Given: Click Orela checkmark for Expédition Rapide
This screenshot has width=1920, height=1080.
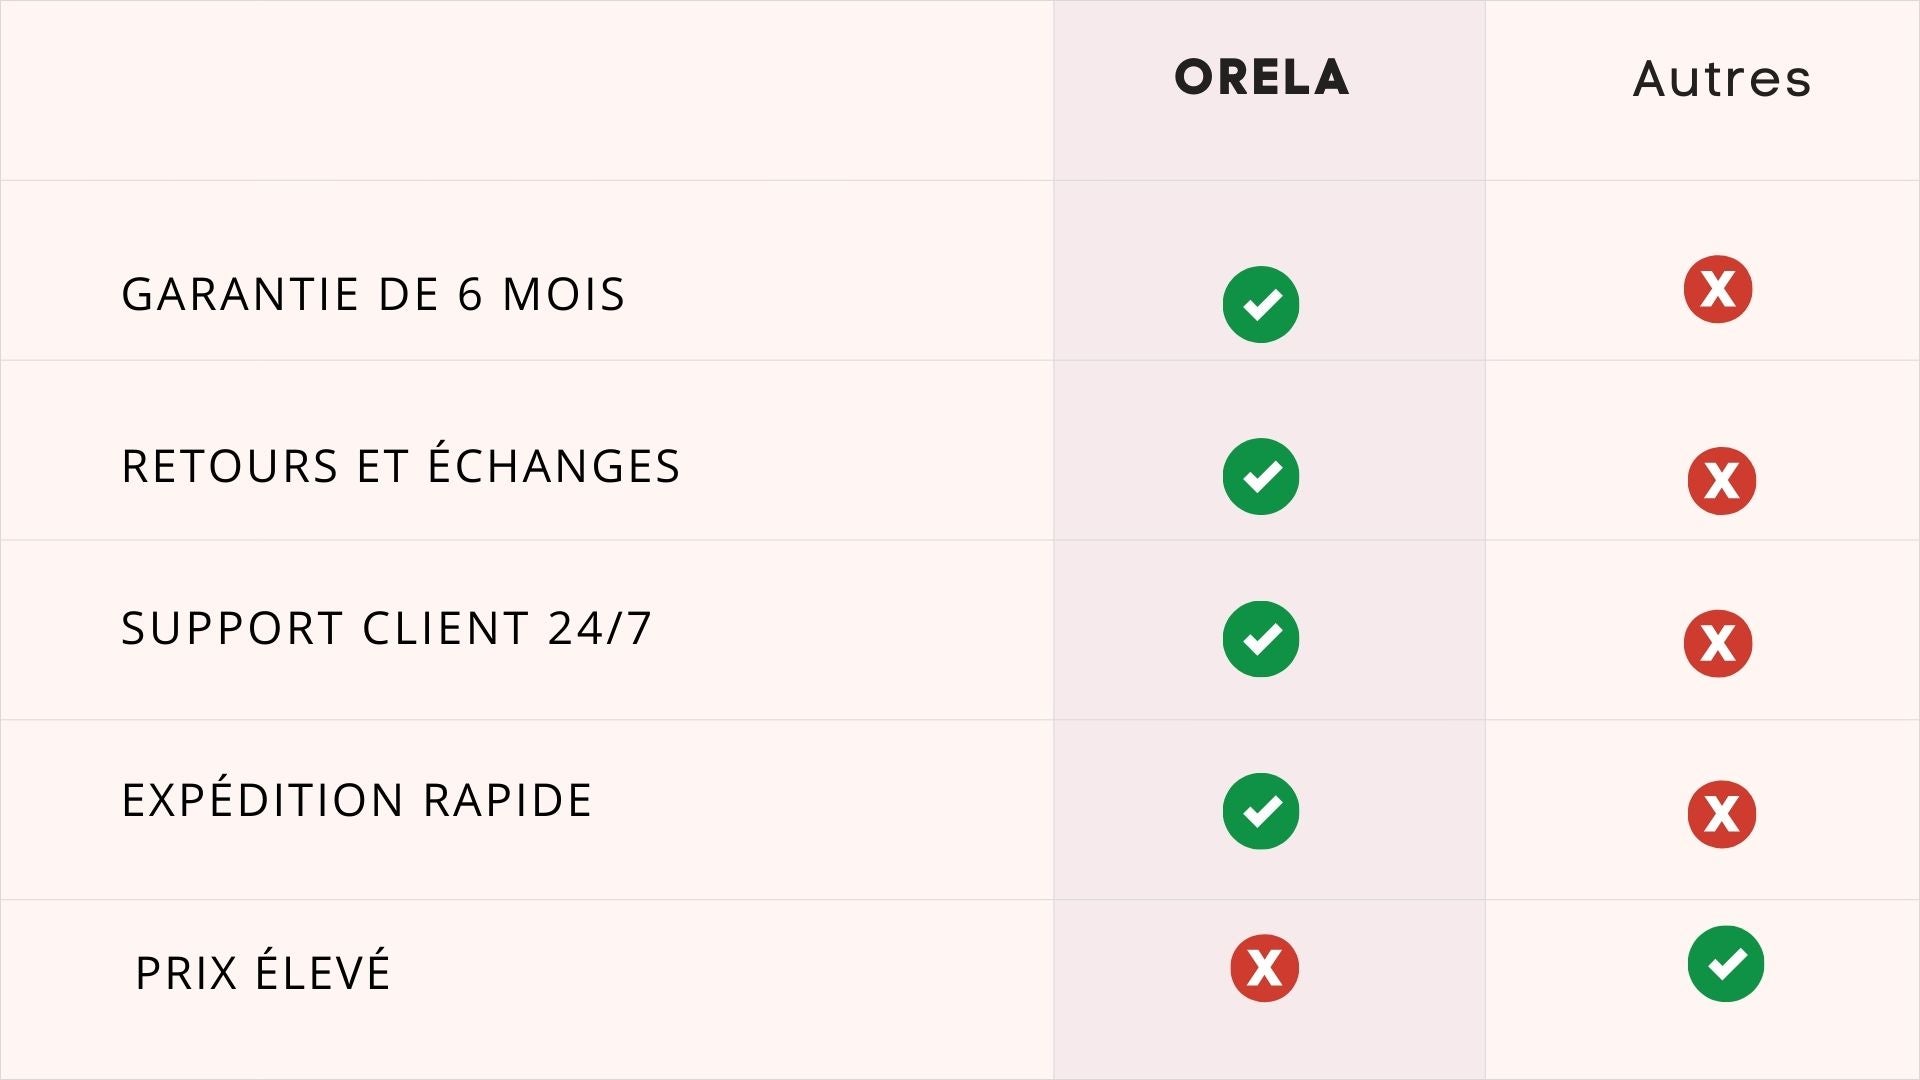Looking at the screenshot, I should (1260, 811).
